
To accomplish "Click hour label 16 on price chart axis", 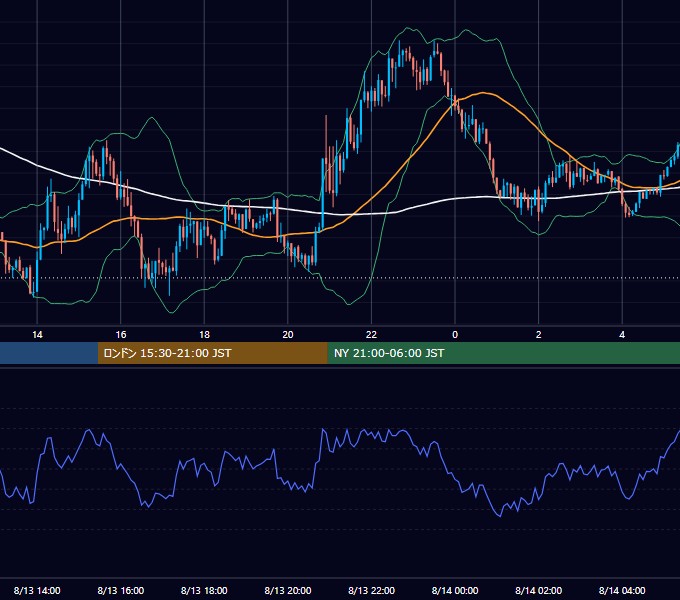I will click(x=121, y=335).
